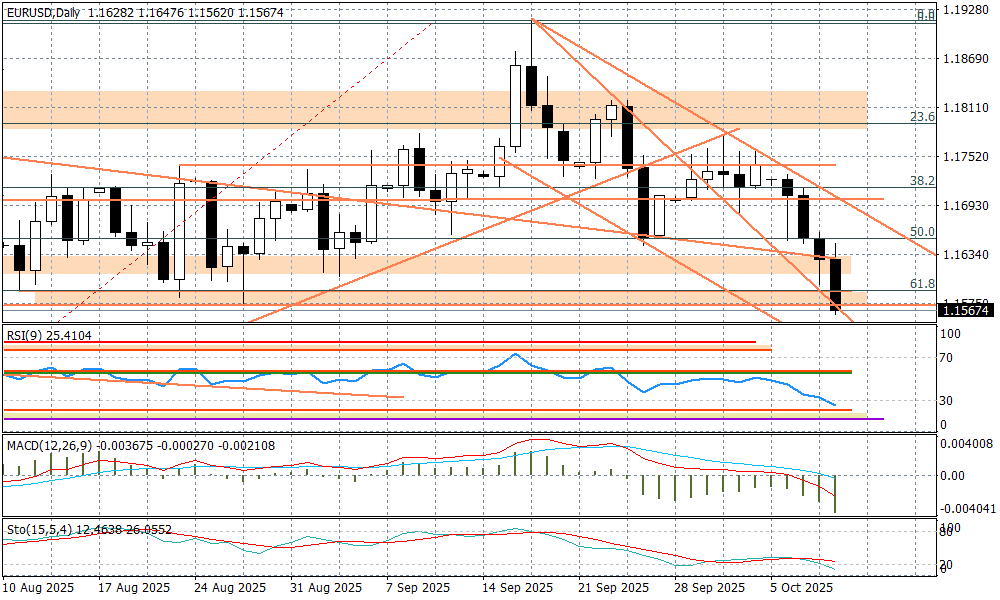
Task: Click the current price tag 1.15674
Action: click(x=966, y=311)
